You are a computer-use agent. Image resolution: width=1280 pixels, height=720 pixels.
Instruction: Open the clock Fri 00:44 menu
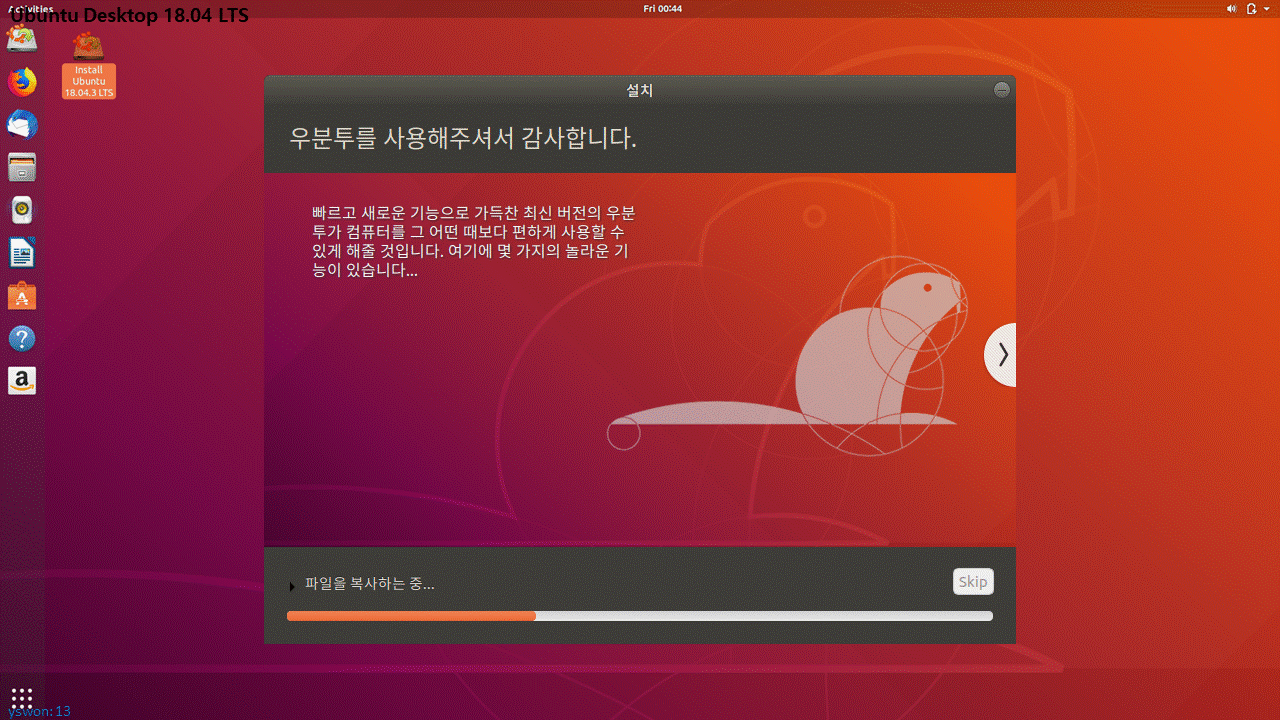[x=663, y=8]
